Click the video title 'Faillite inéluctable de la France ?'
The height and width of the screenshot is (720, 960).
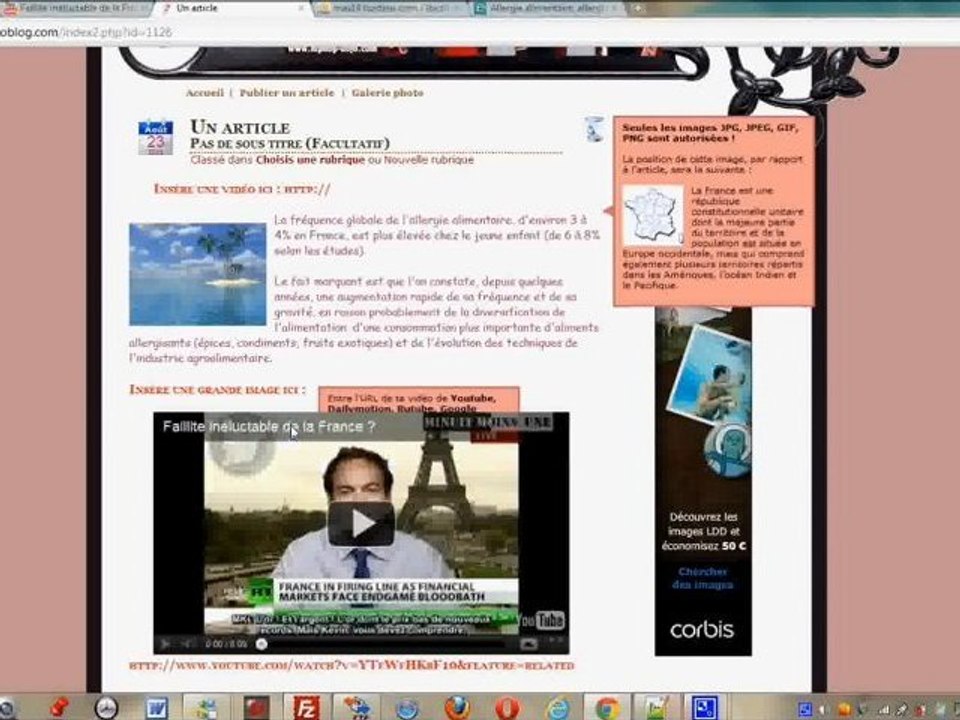[269, 427]
